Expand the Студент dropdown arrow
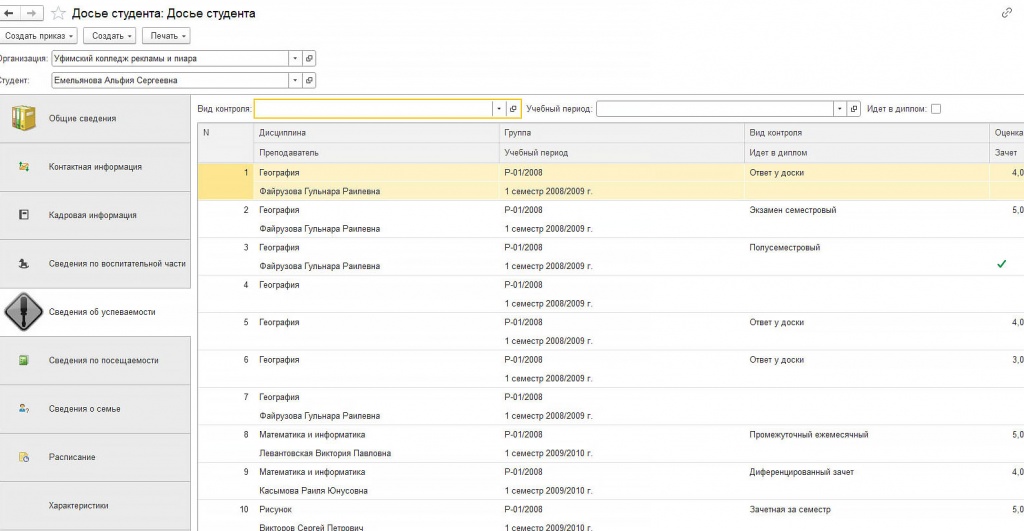The height and width of the screenshot is (531, 1024). tap(295, 80)
